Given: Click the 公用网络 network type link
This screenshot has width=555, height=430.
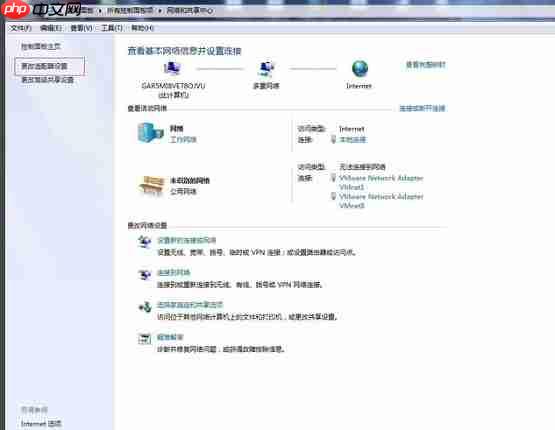Looking at the screenshot, I should tap(183, 191).
